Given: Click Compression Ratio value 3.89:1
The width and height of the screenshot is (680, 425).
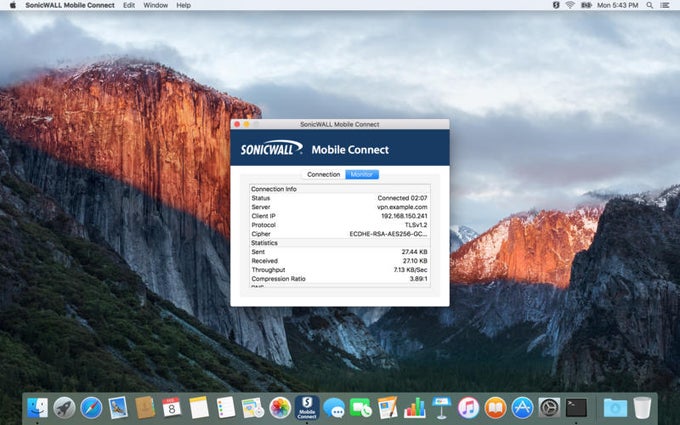Looking at the screenshot, I should [418, 279].
